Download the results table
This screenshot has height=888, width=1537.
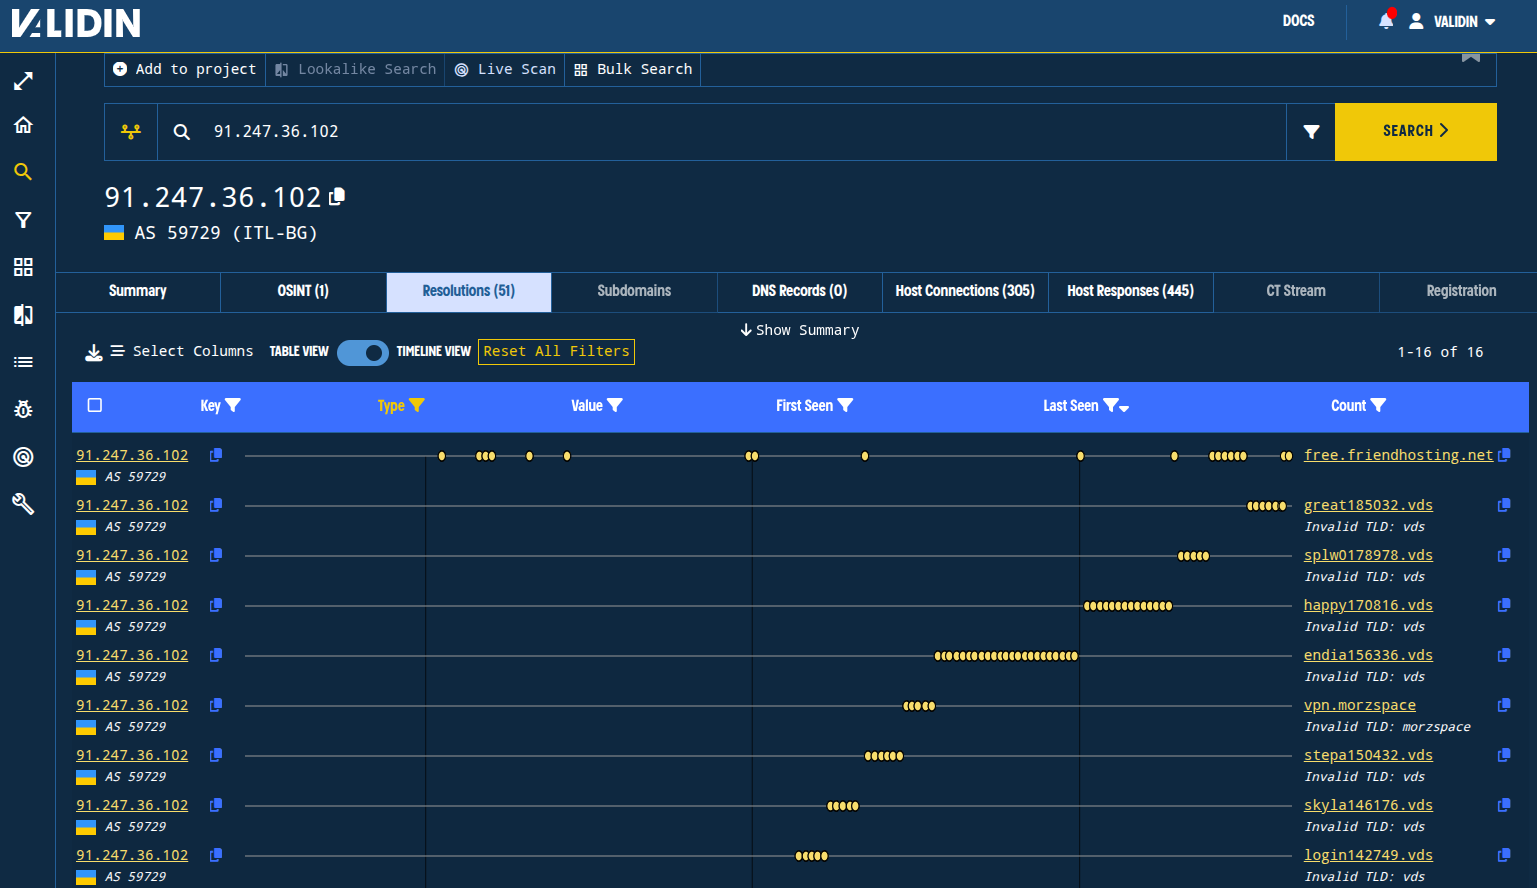click(94, 352)
